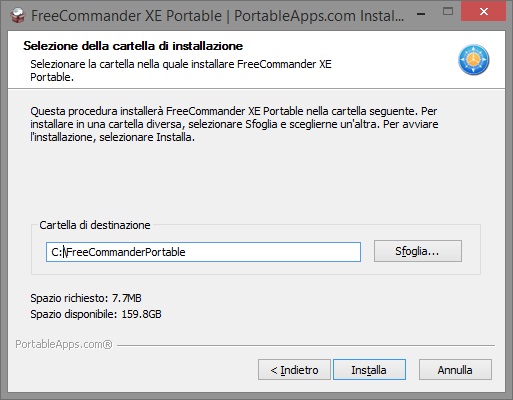Click the blue PortableApps compass logo

(474, 60)
